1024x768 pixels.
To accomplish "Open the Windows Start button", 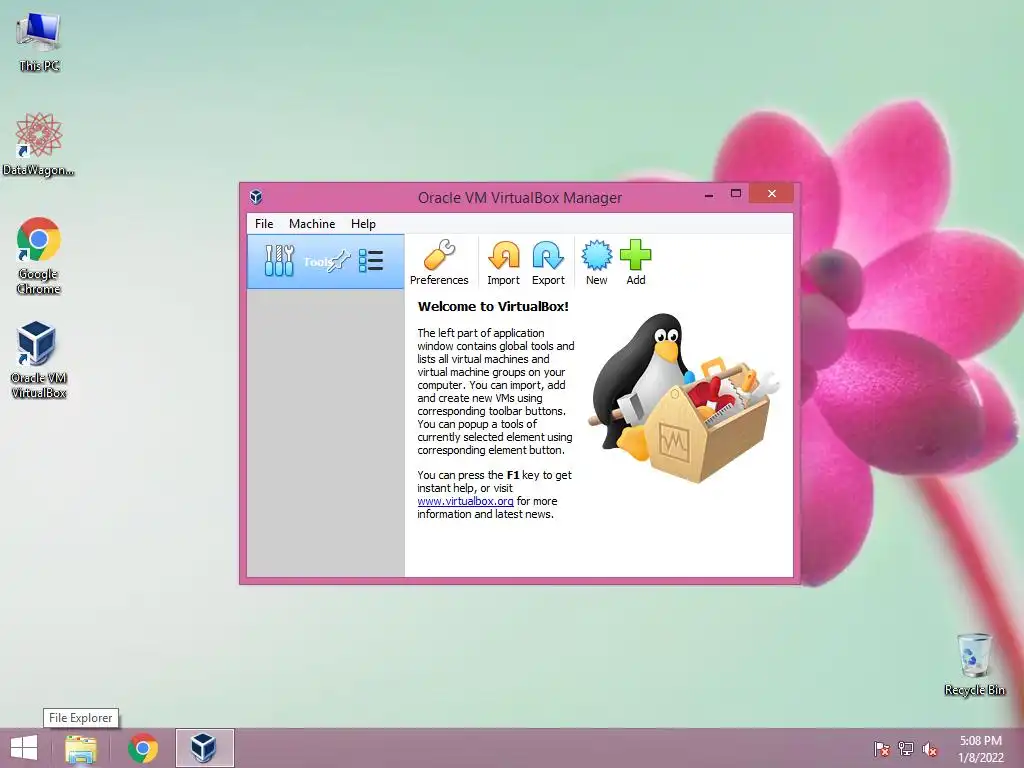I will pyautogui.click(x=24, y=748).
